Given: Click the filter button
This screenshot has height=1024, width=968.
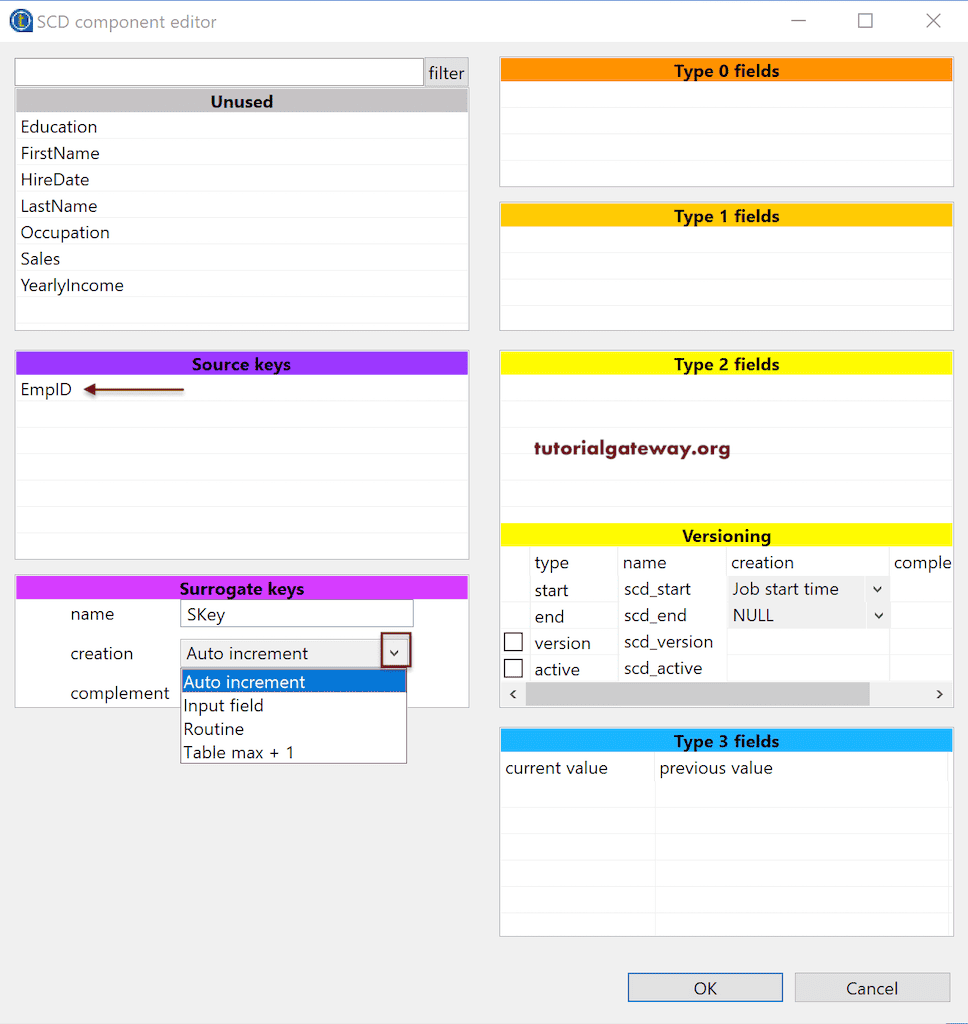Looking at the screenshot, I should pos(446,72).
